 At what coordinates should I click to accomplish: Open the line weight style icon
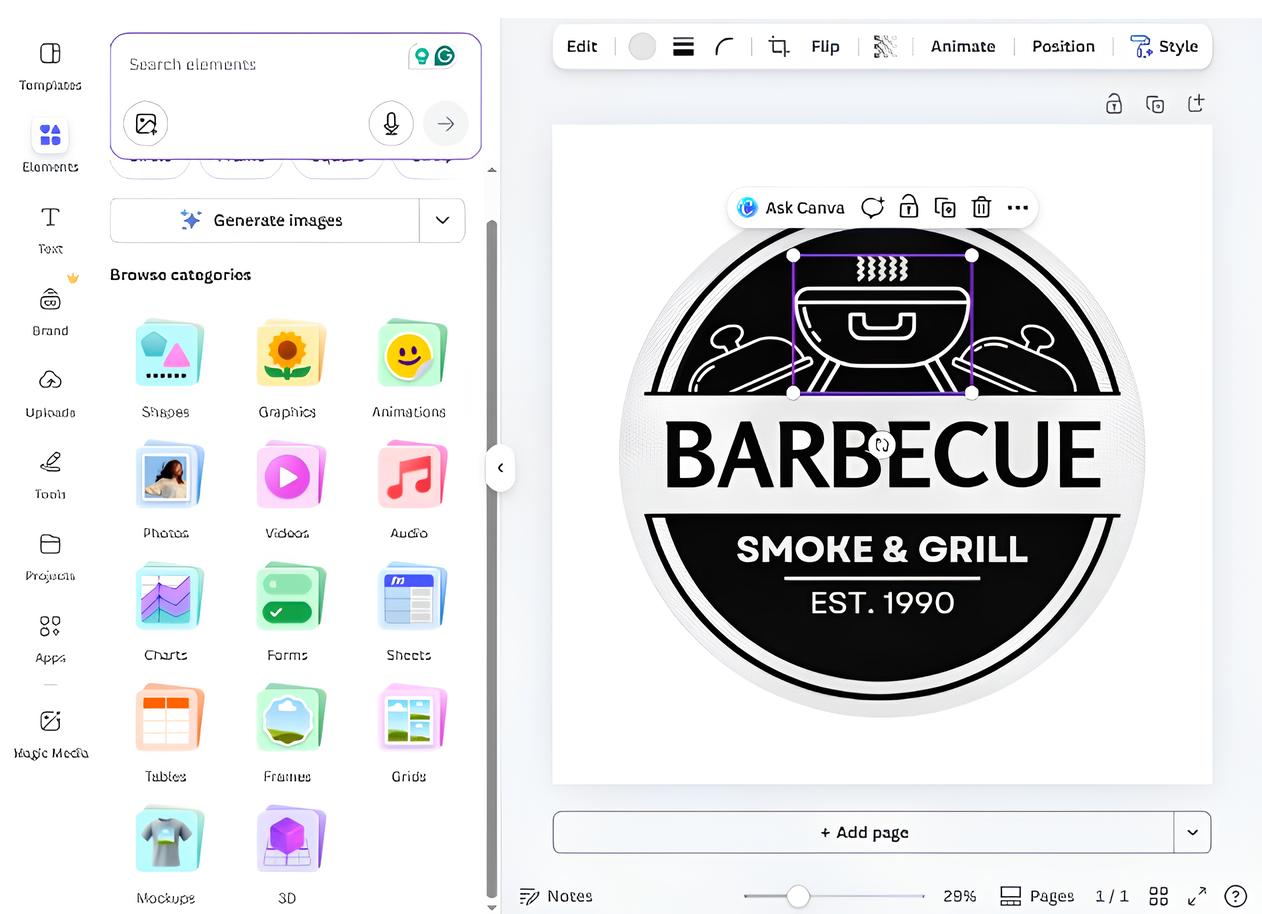[684, 47]
